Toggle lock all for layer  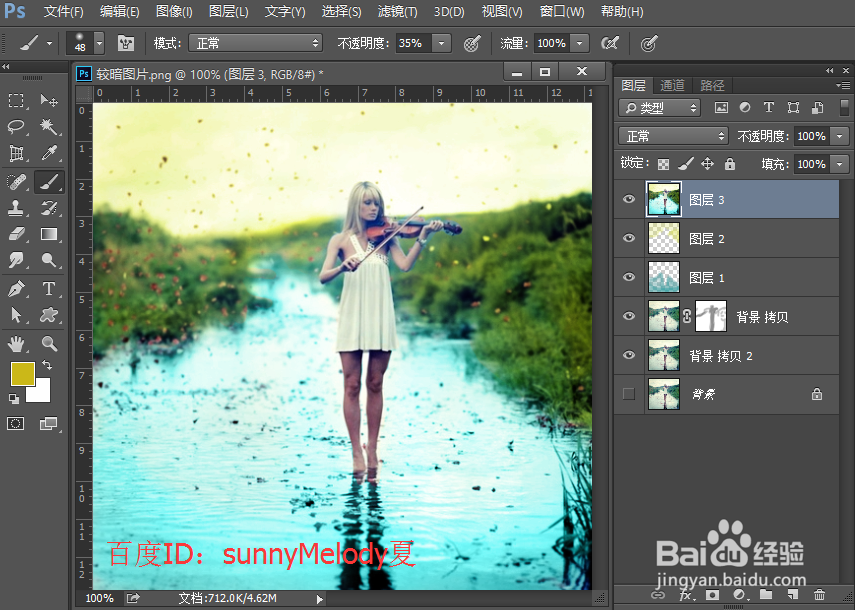click(x=730, y=164)
